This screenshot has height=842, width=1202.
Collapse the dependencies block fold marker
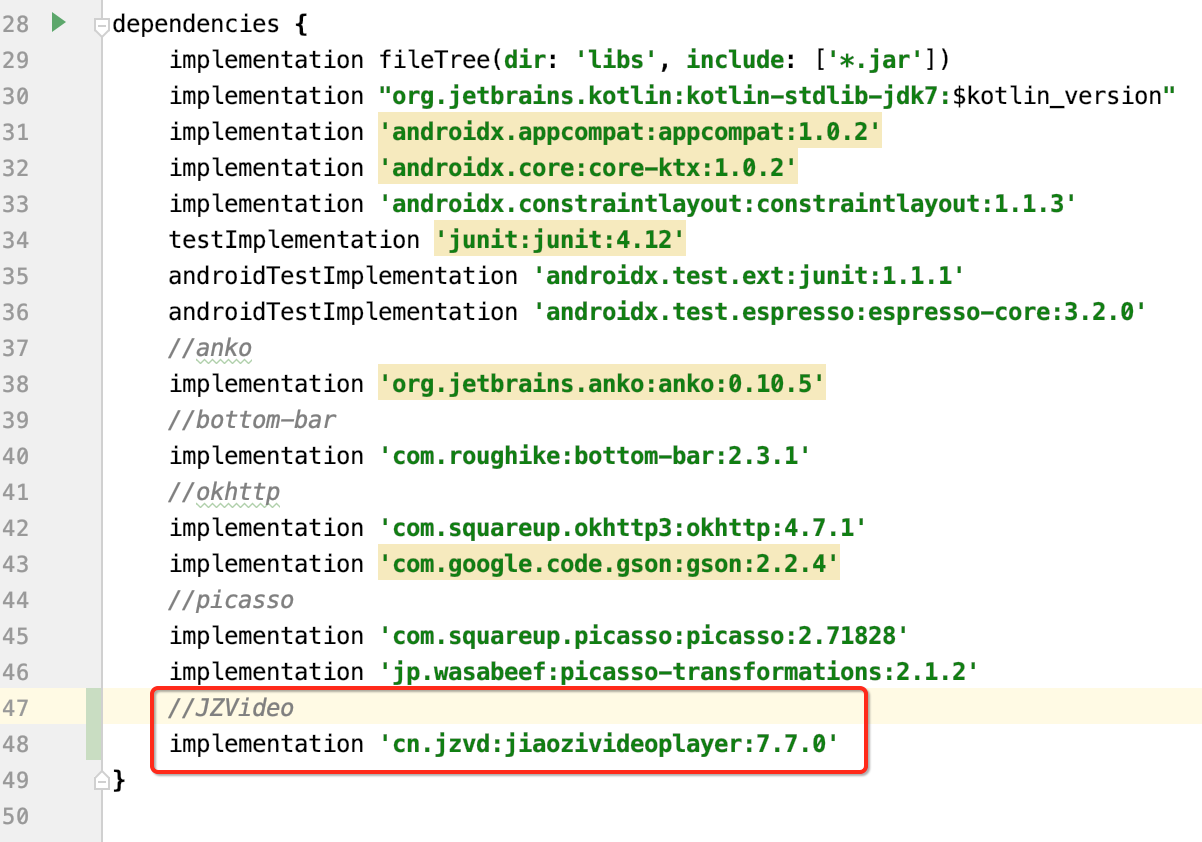click(100, 26)
